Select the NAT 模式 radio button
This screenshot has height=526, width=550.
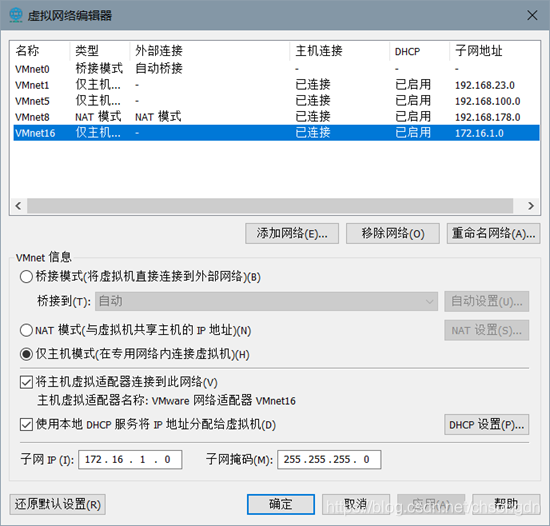[26, 330]
